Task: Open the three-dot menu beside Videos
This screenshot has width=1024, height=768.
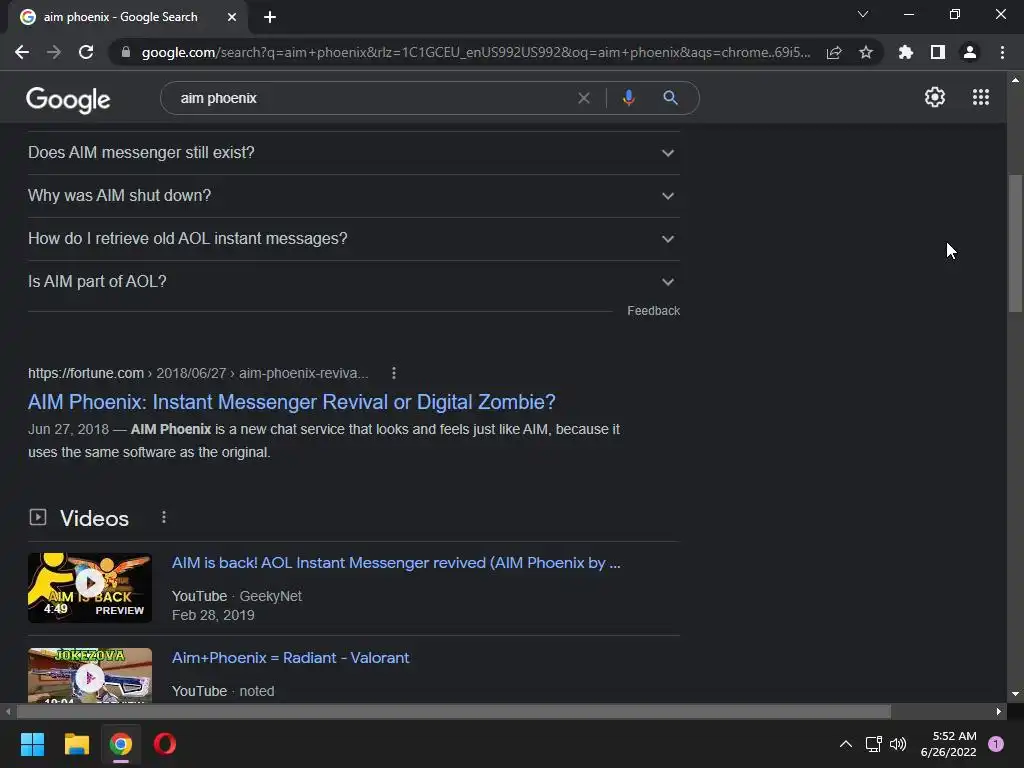Action: tap(164, 517)
